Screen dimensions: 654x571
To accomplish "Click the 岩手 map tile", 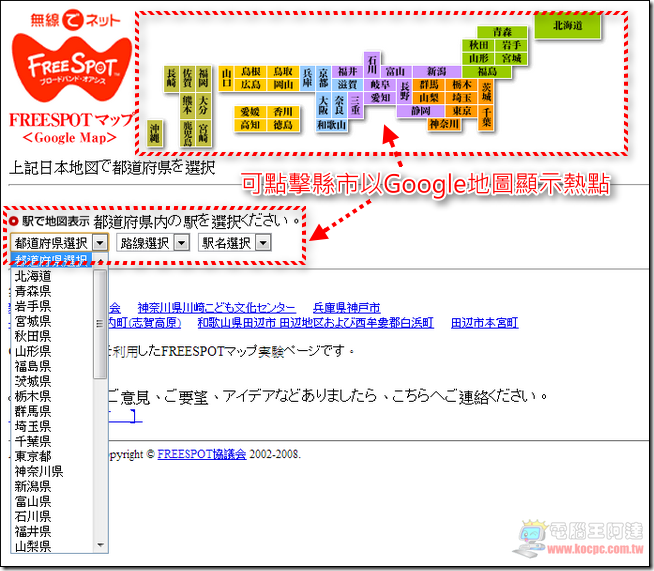I will click(511, 45).
